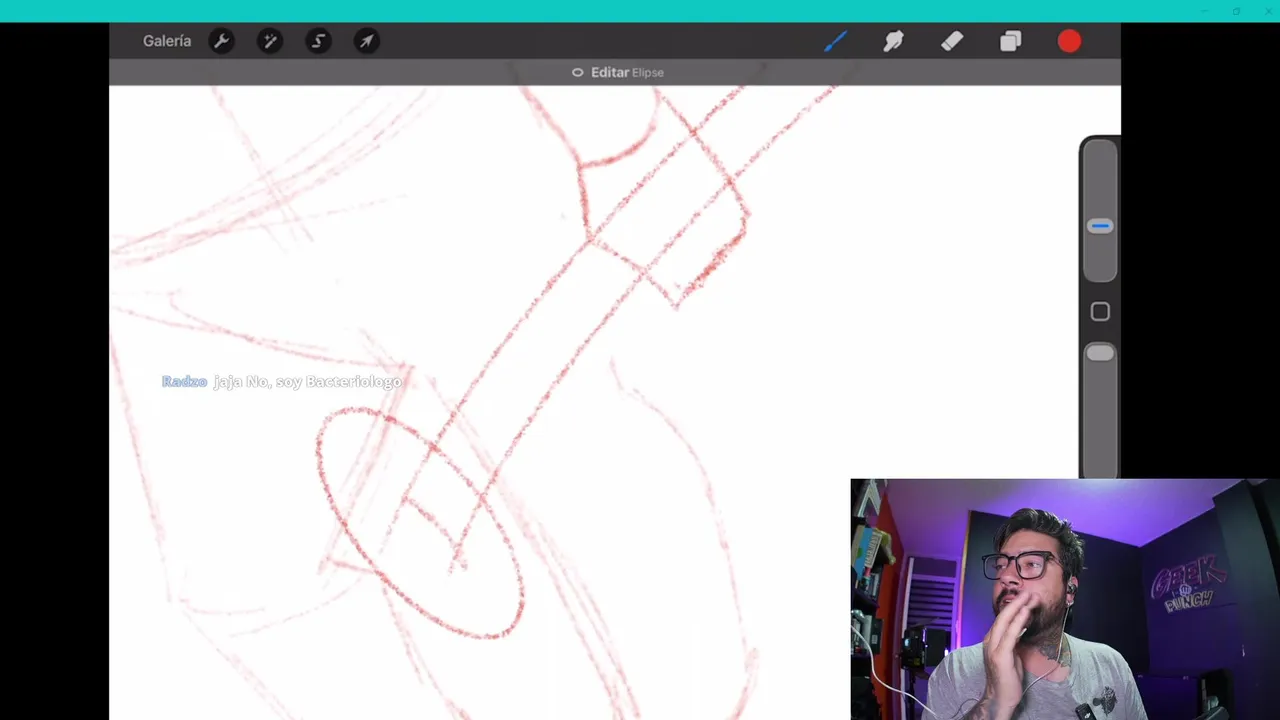
Task: Select the Eraser tool
Action: point(952,41)
